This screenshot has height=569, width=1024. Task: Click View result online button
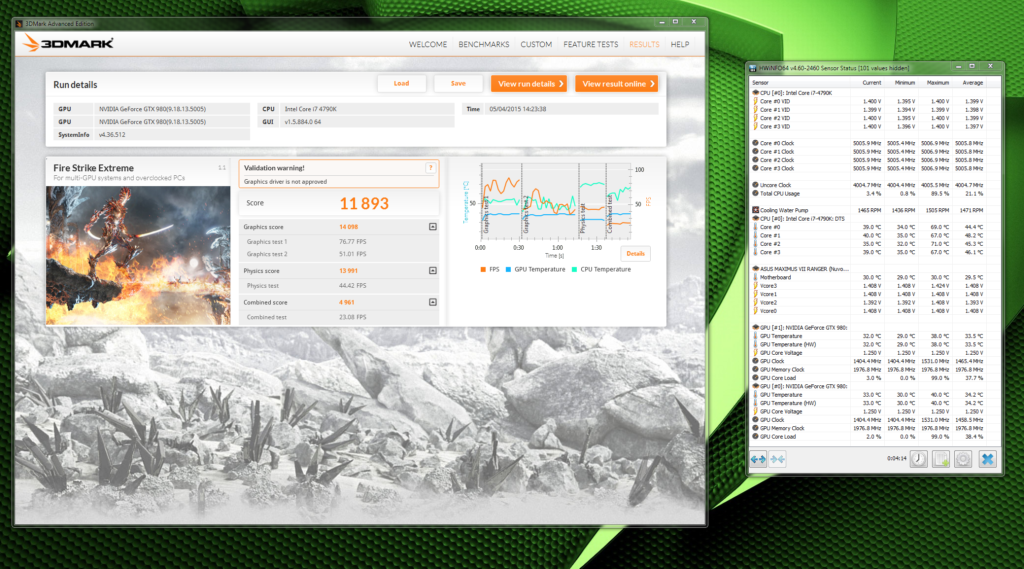pos(616,84)
